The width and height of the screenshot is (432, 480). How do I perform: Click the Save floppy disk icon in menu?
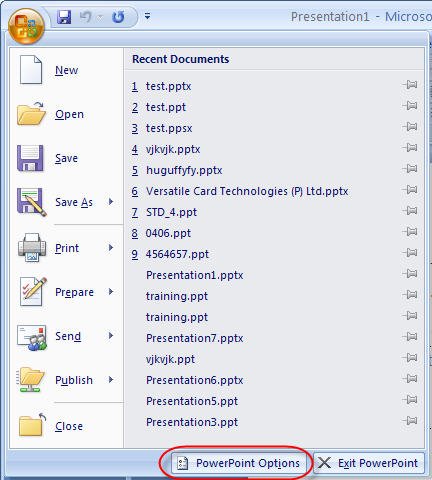pyautogui.click(x=30, y=158)
